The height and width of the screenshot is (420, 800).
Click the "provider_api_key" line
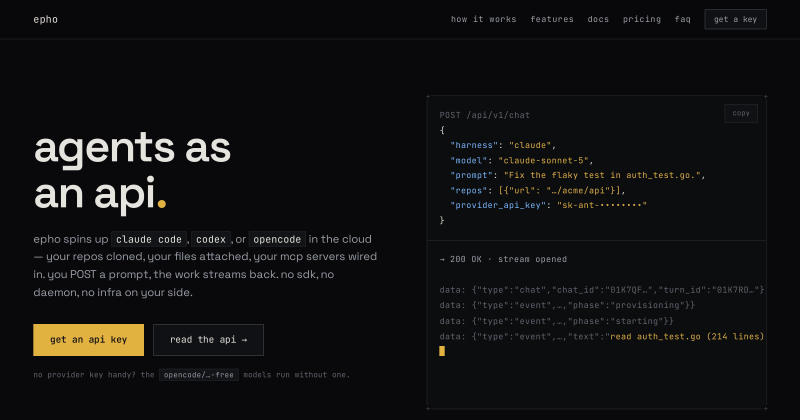coord(548,205)
